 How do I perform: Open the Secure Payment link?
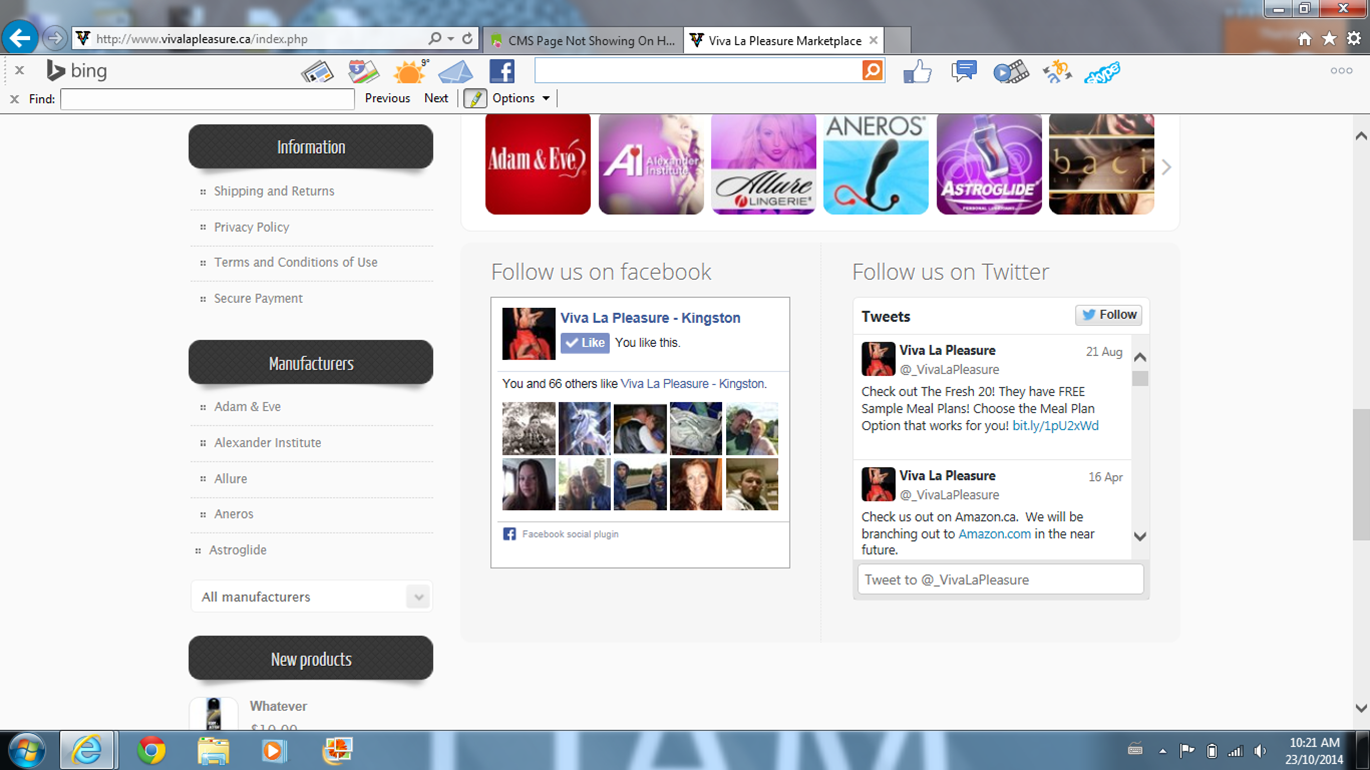pyautogui.click(x=258, y=298)
